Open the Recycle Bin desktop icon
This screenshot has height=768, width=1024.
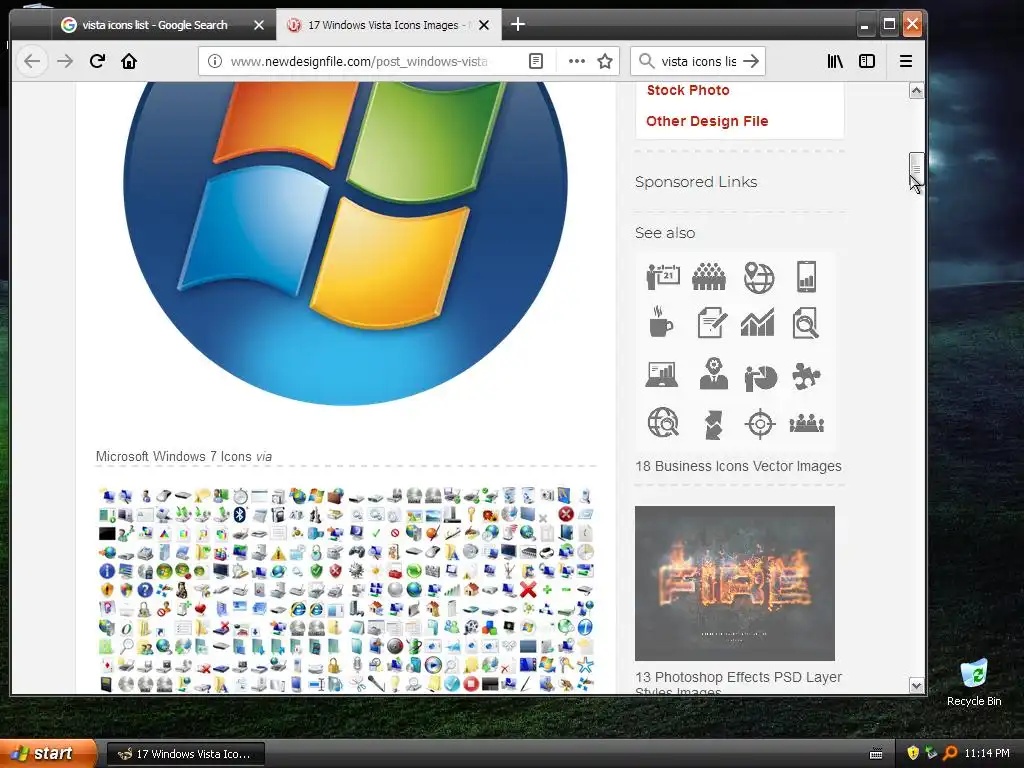974,682
